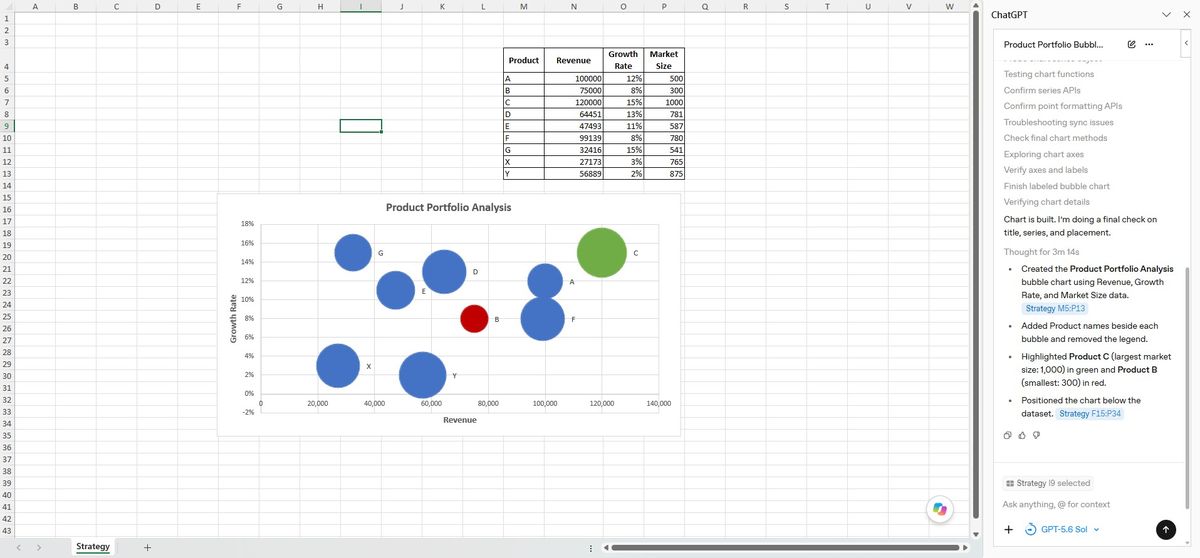Image resolution: width=1200 pixels, height=558 pixels.
Task: Click the plus attach button in chat
Action: 1009,529
